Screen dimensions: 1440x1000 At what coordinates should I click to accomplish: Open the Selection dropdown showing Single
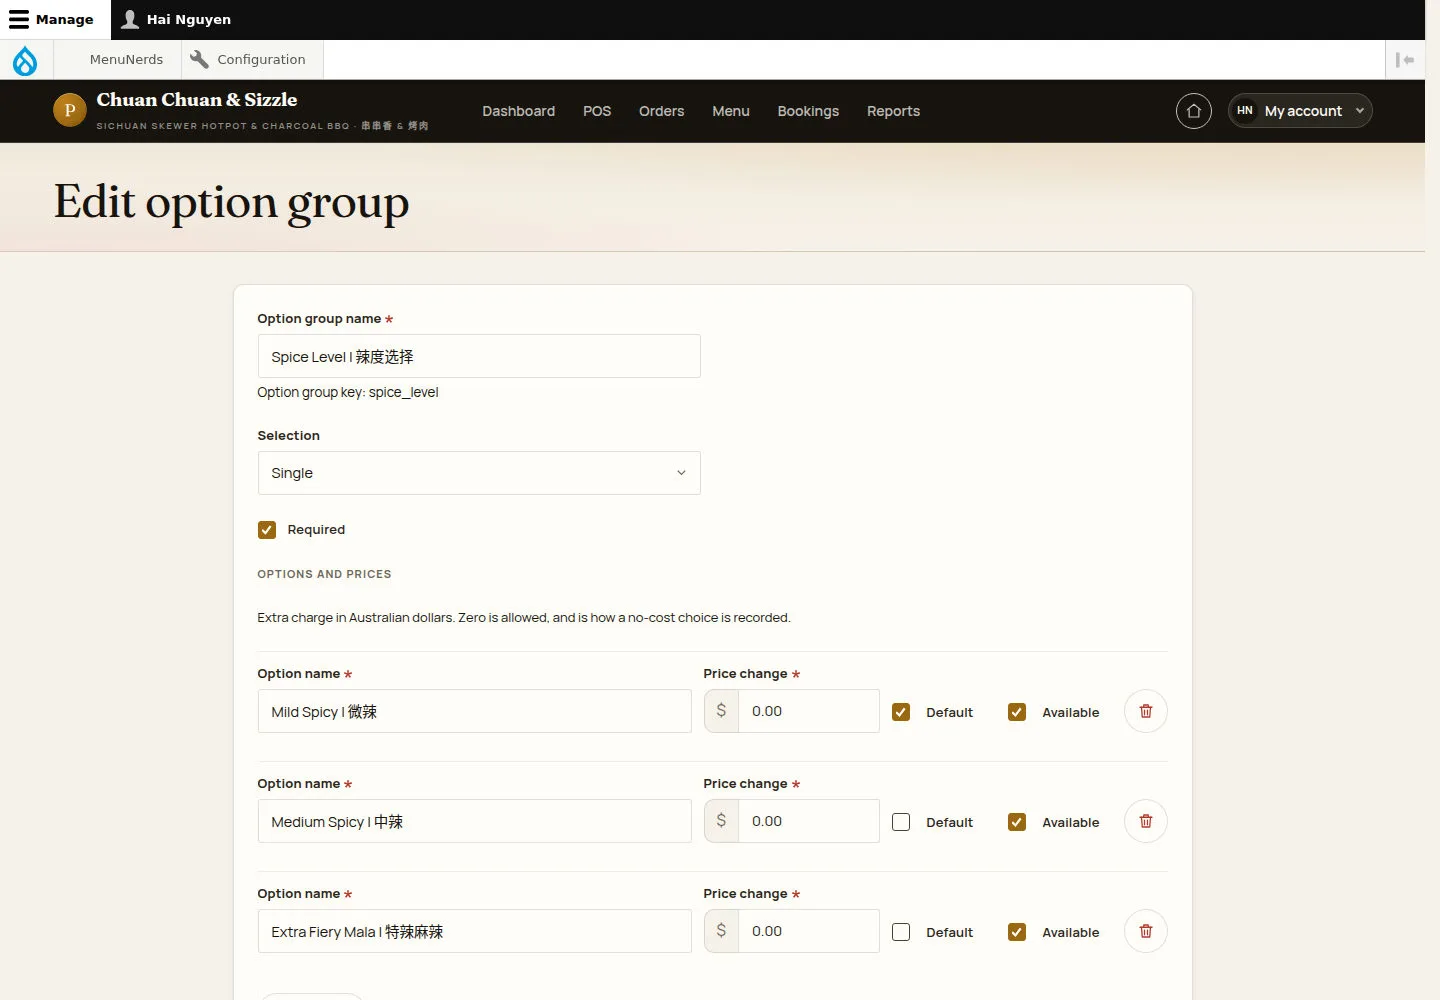479,473
